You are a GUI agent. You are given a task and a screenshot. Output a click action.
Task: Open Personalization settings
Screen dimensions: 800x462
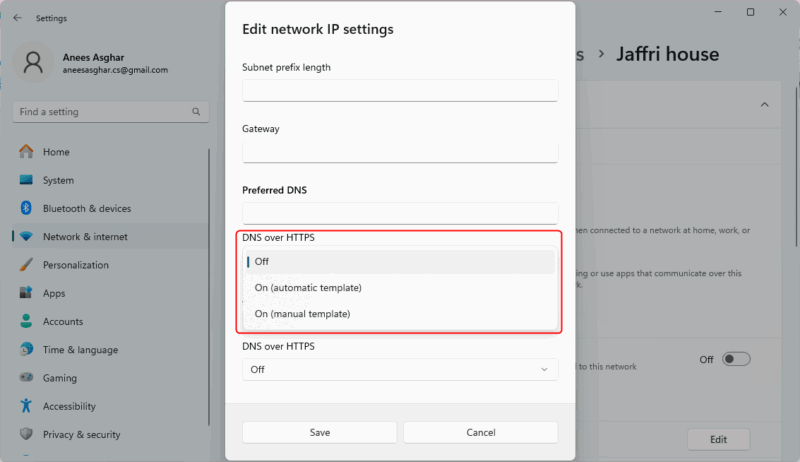[76, 265]
